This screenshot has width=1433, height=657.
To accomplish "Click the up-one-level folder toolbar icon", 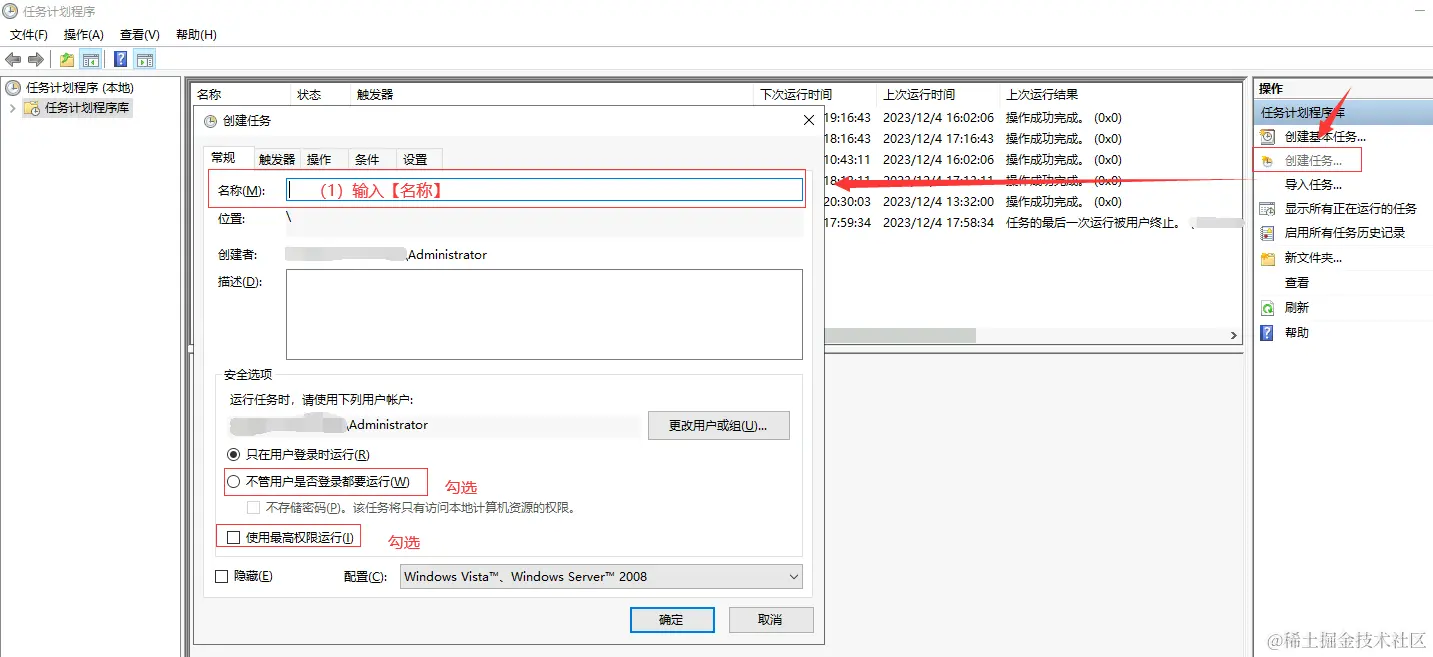I will click(67, 60).
